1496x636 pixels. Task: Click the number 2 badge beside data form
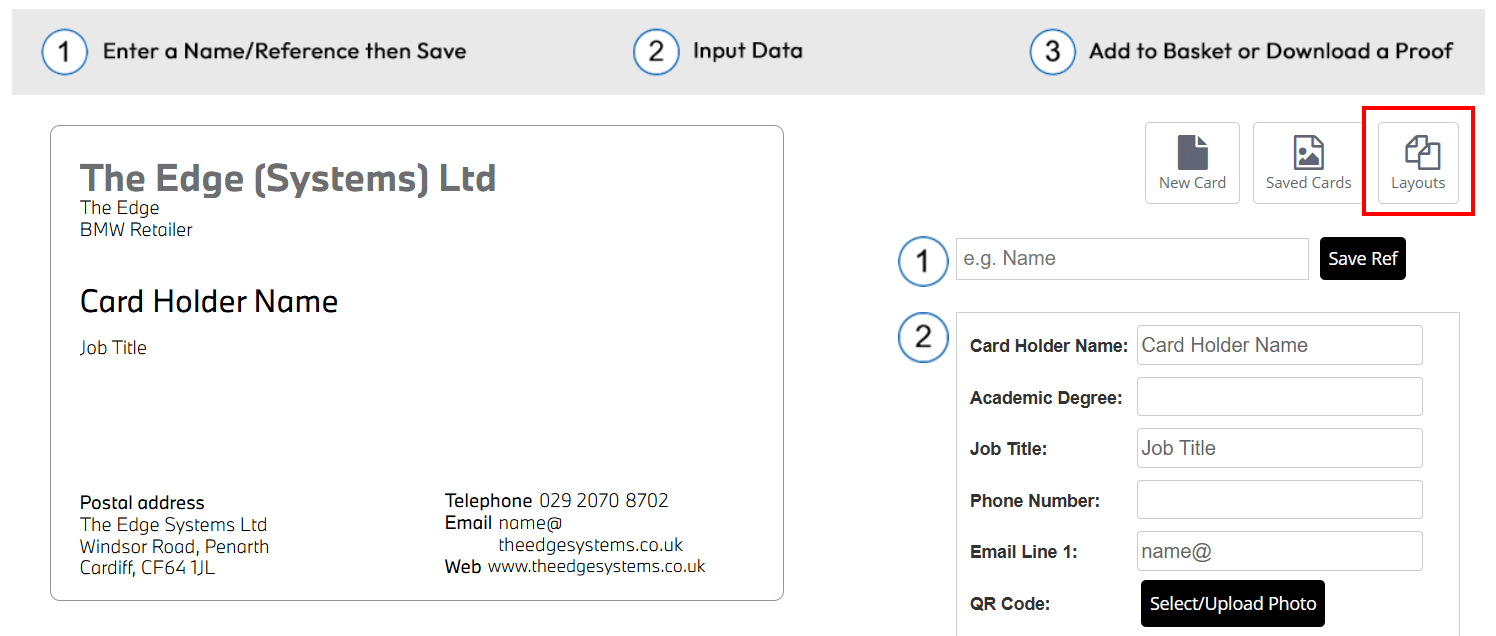923,338
